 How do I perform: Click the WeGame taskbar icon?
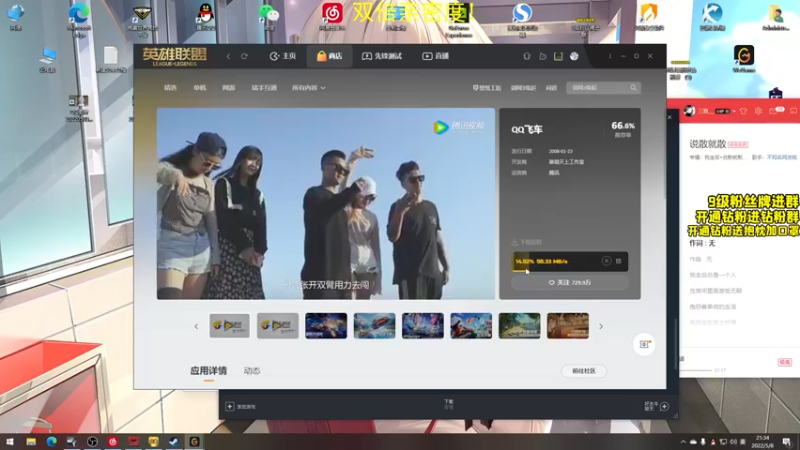(x=194, y=442)
